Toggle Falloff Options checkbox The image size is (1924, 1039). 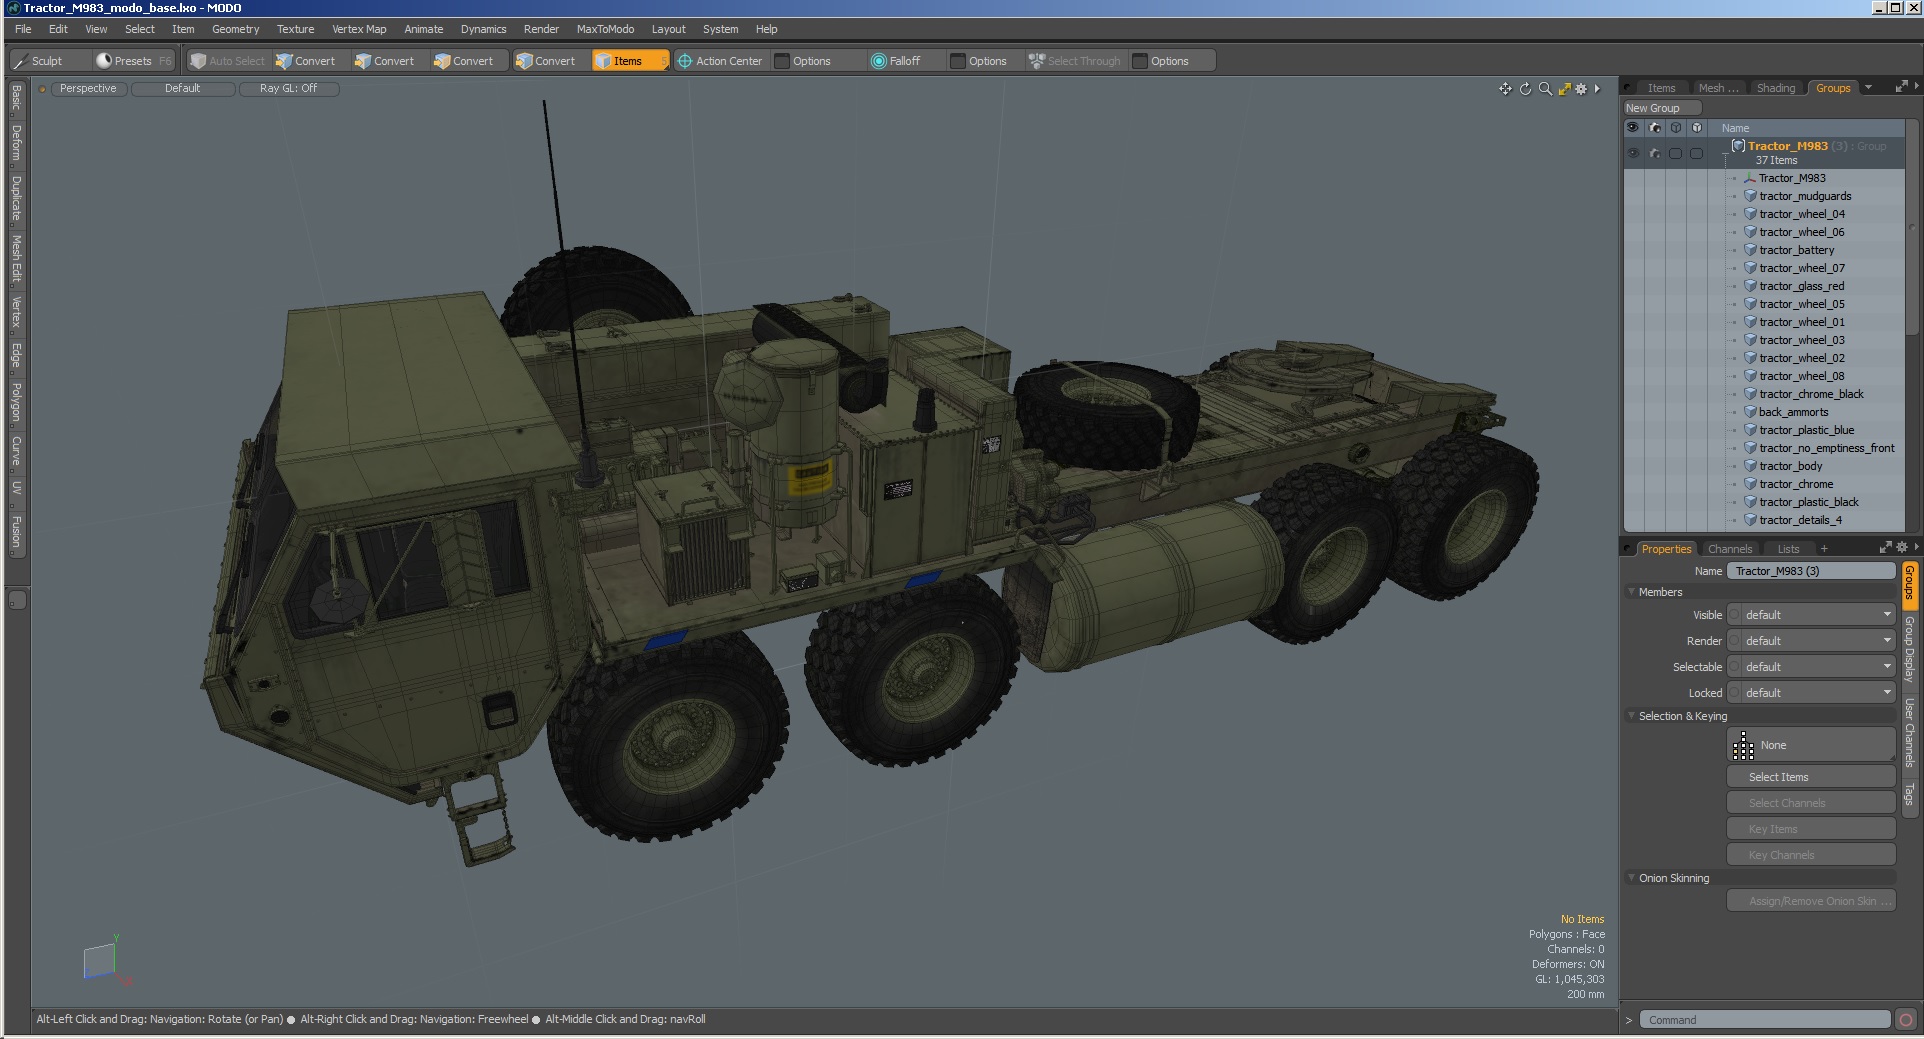958,61
